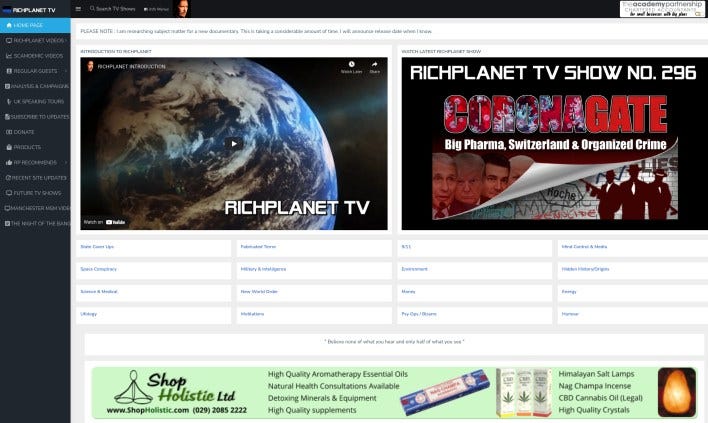Screen dimensions: 708x423
Task: Click the monitor icon beside Future TV Shows
Action: coord(9,193)
